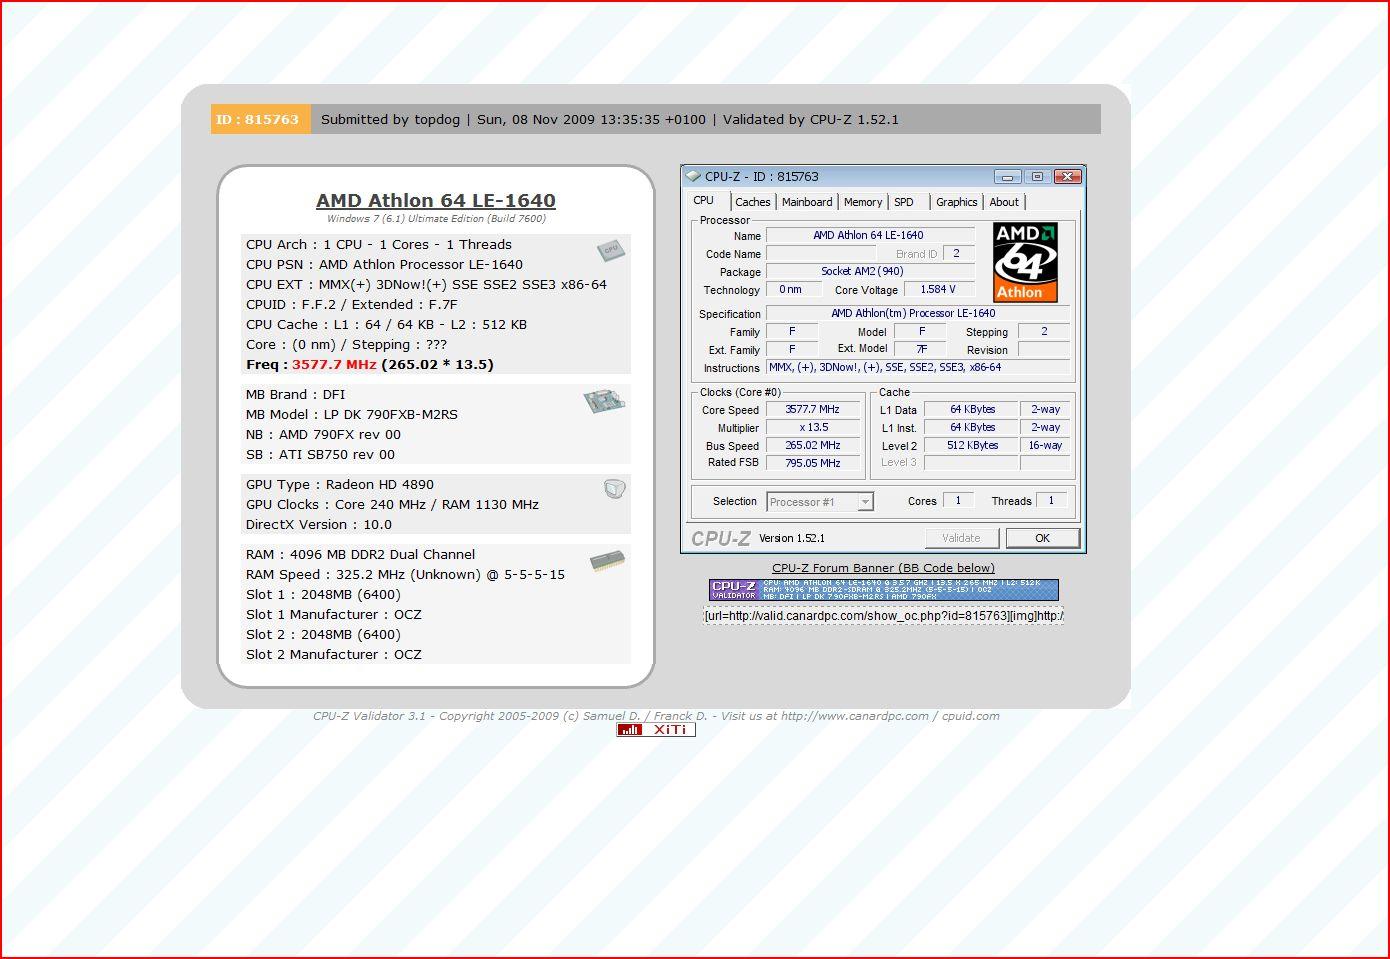1390x959 pixels.
Task: Close the CPU-Z window
Action: coord(1068,177)
